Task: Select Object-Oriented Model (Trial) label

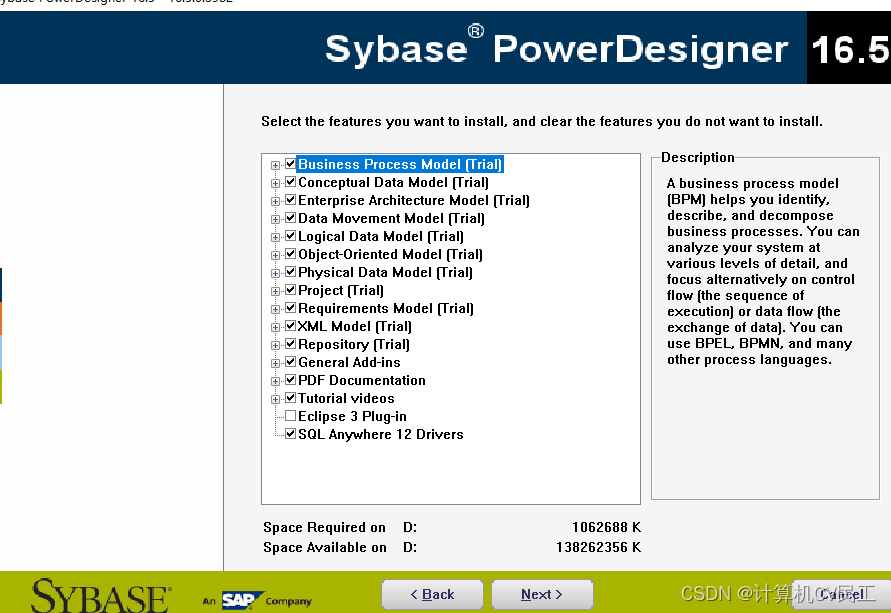Action: point(390,254)
